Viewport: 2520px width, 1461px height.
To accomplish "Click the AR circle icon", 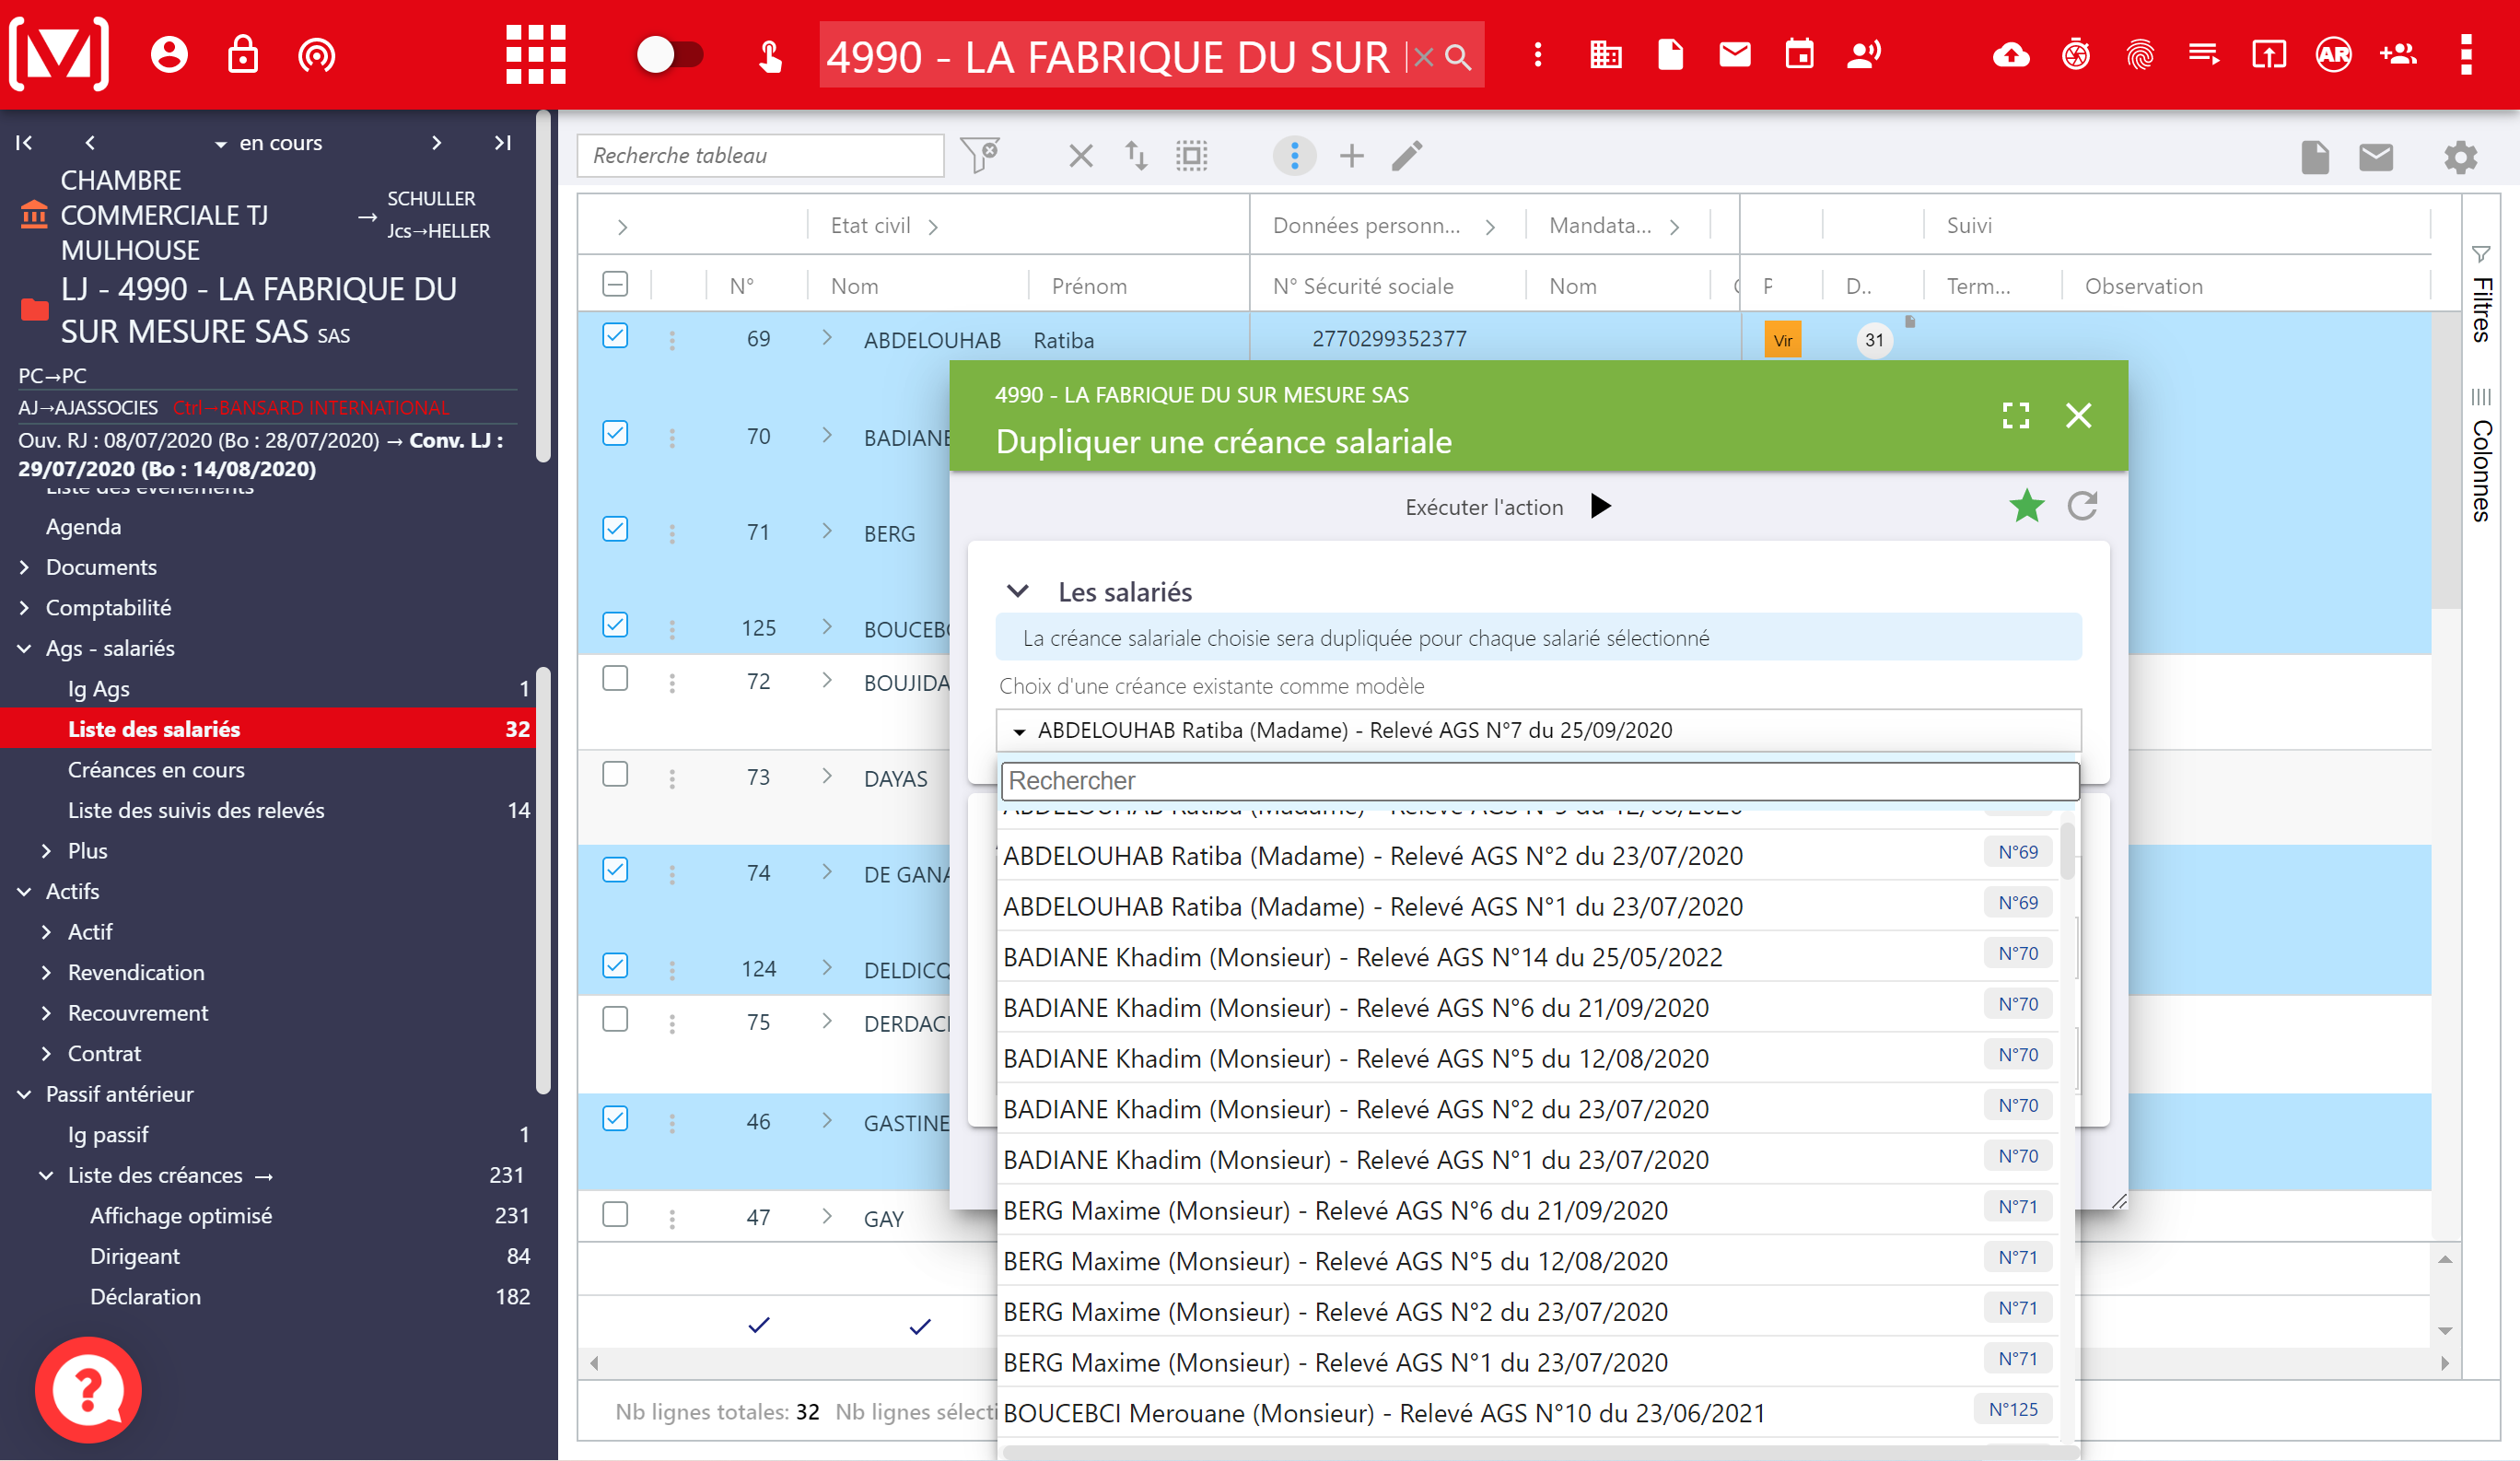I will click(x=2333, y=54).
